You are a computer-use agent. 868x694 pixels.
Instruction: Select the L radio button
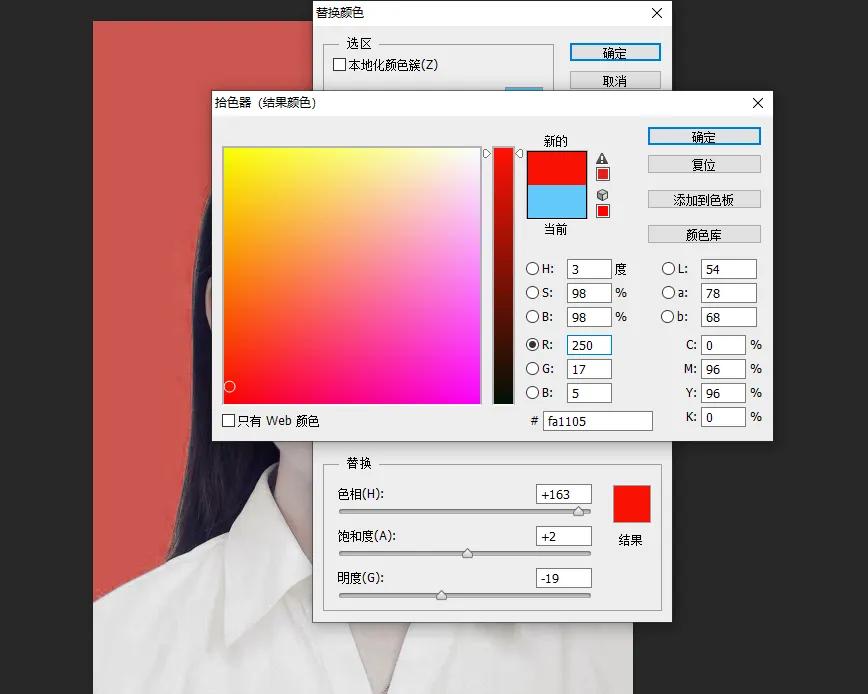point(669,268)
